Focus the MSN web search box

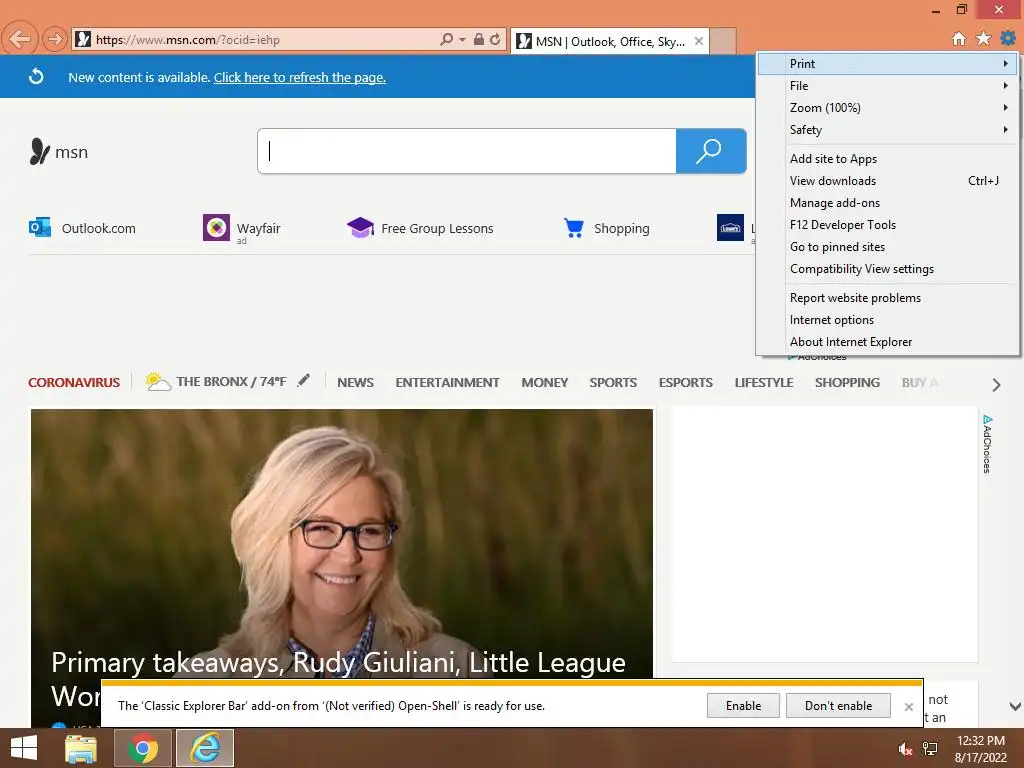(467, 151)
